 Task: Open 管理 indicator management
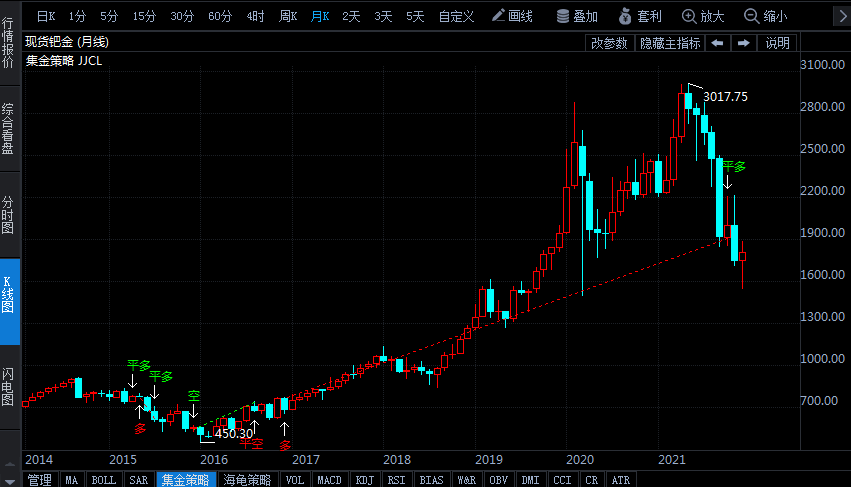point(39,480)
